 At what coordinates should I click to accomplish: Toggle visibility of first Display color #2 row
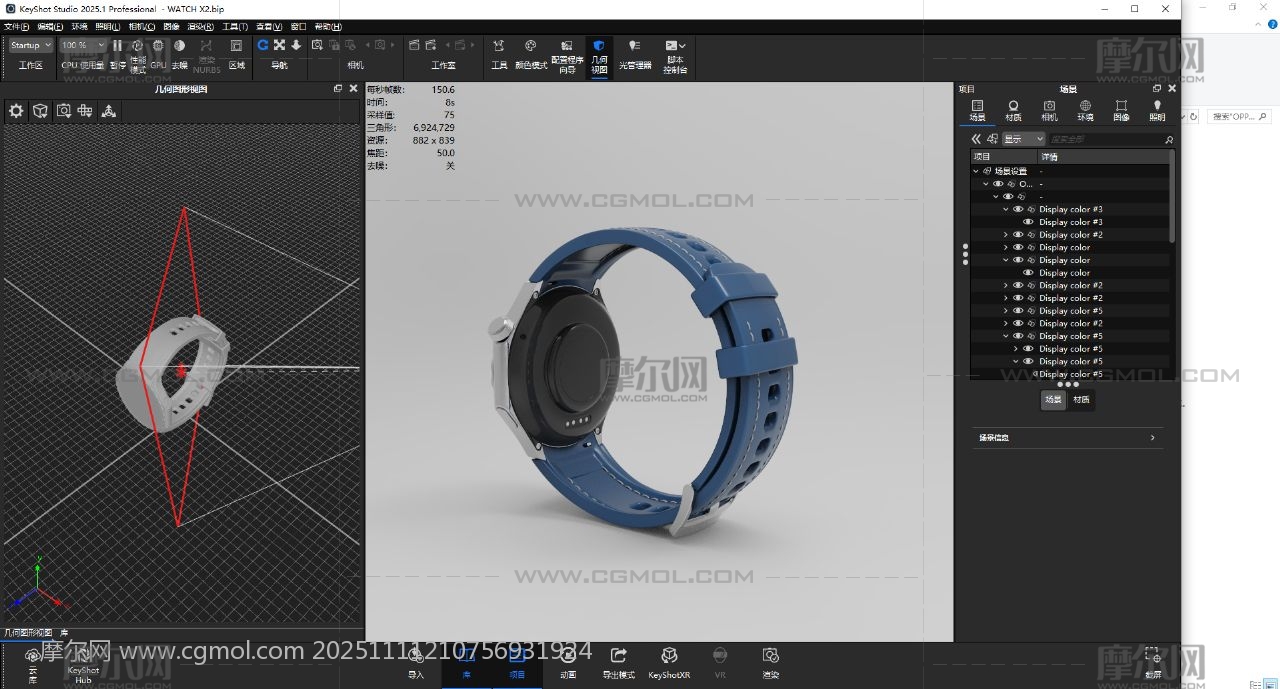pyautogui.click(x=1018, y=235)
